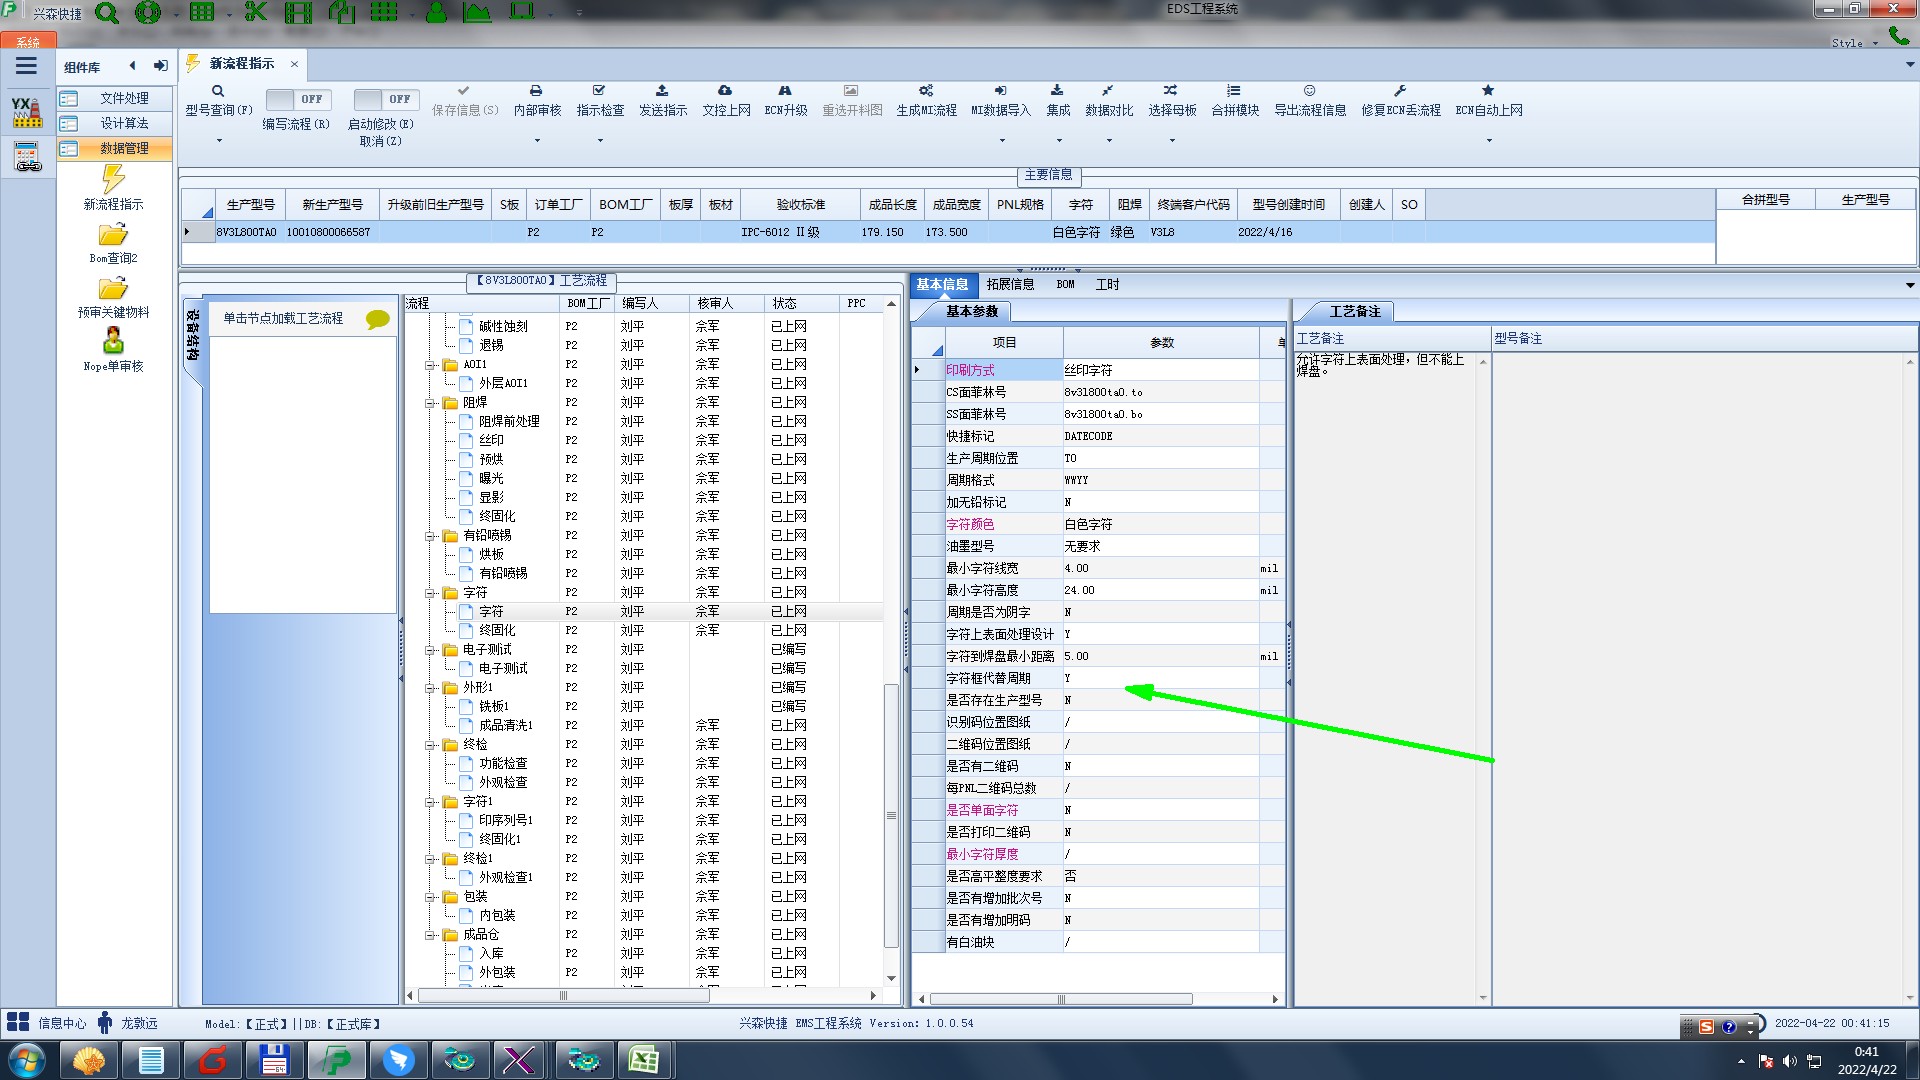Switch to the 工时 tab
This screenshot has height=1080, width=1920.
click(x=1107, y=284)
